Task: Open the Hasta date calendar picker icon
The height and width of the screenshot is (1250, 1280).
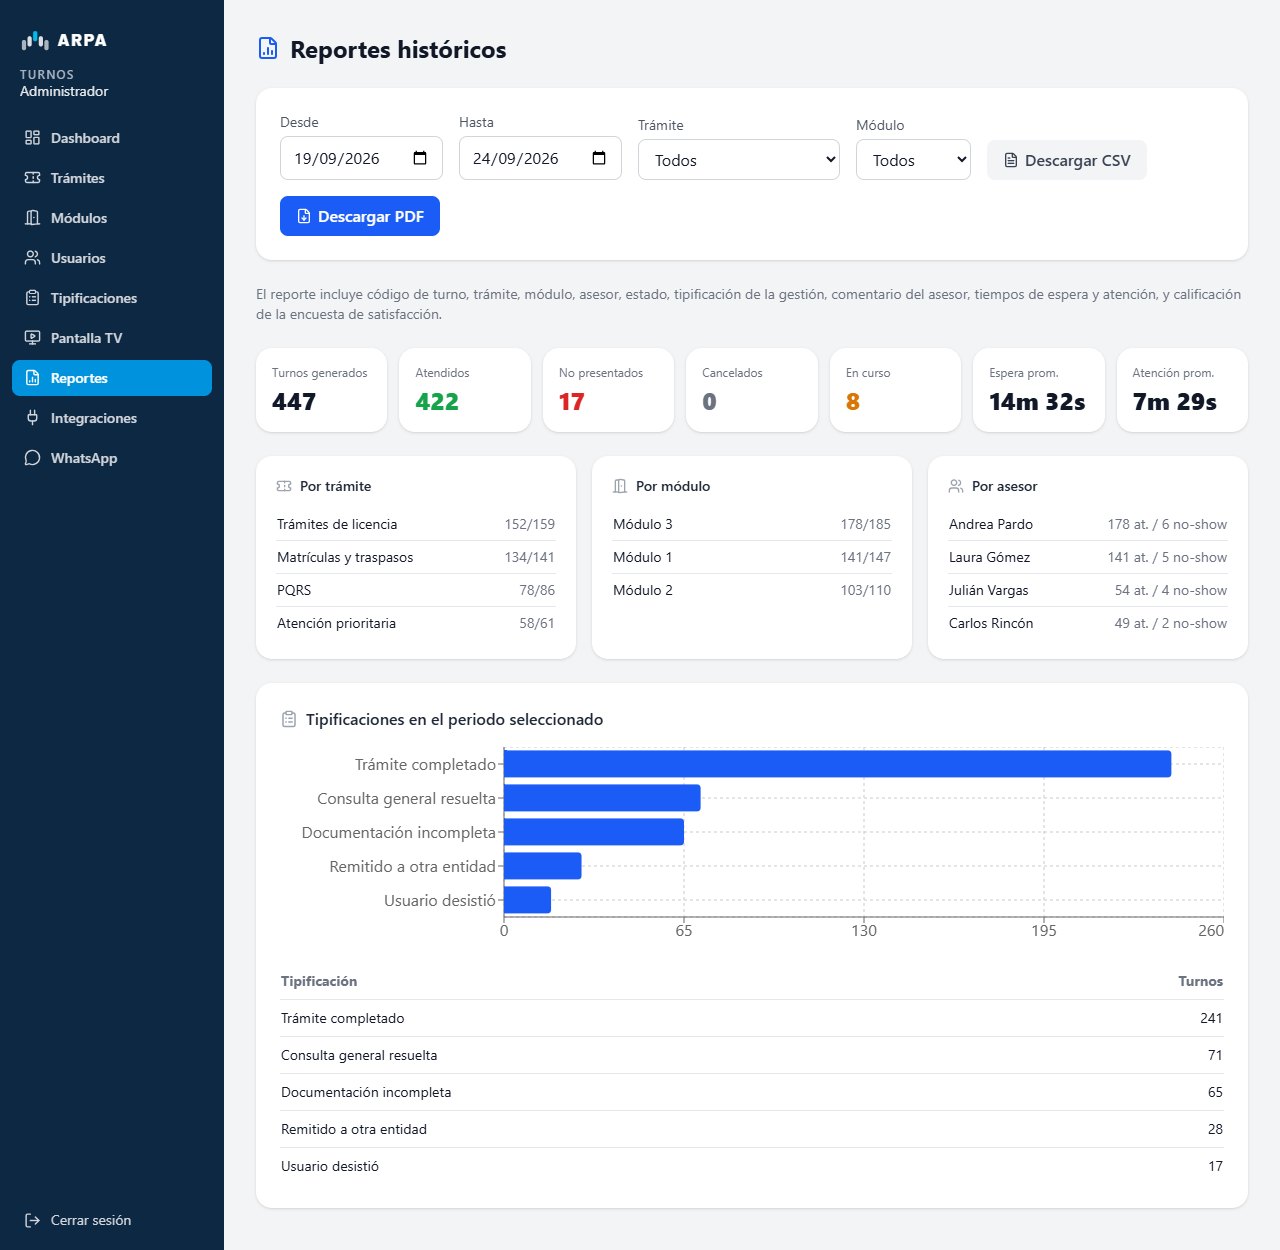Action: pos(599,158)
